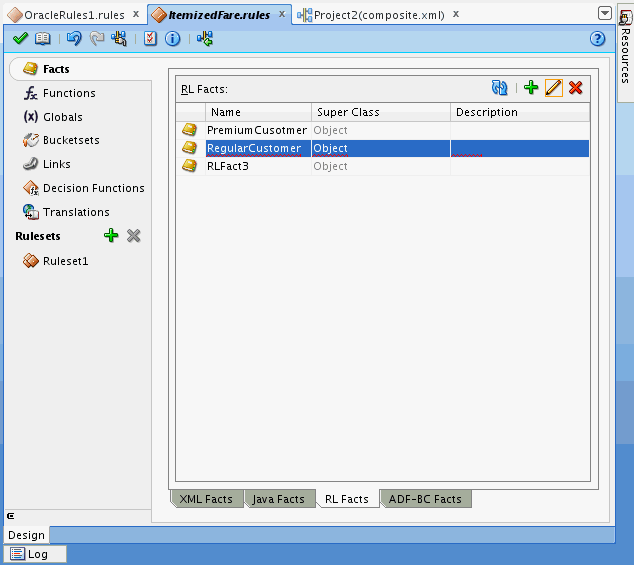Select the RegularCustomer name cell
Viewport: 634px width, 565px height.
(x=258, y=148)
